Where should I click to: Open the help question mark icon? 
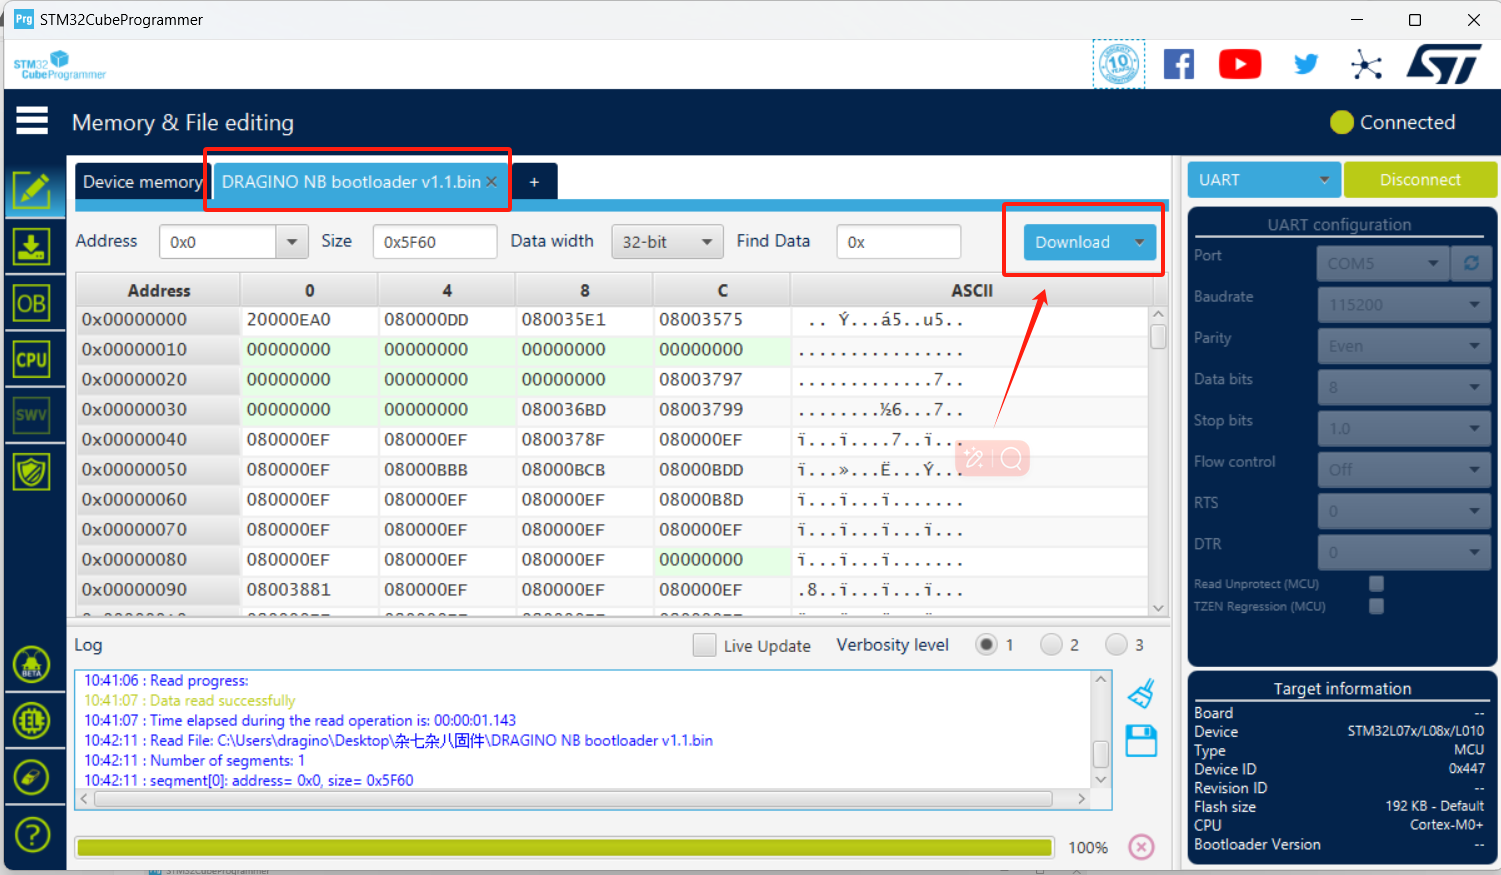[x=32, y=833]
